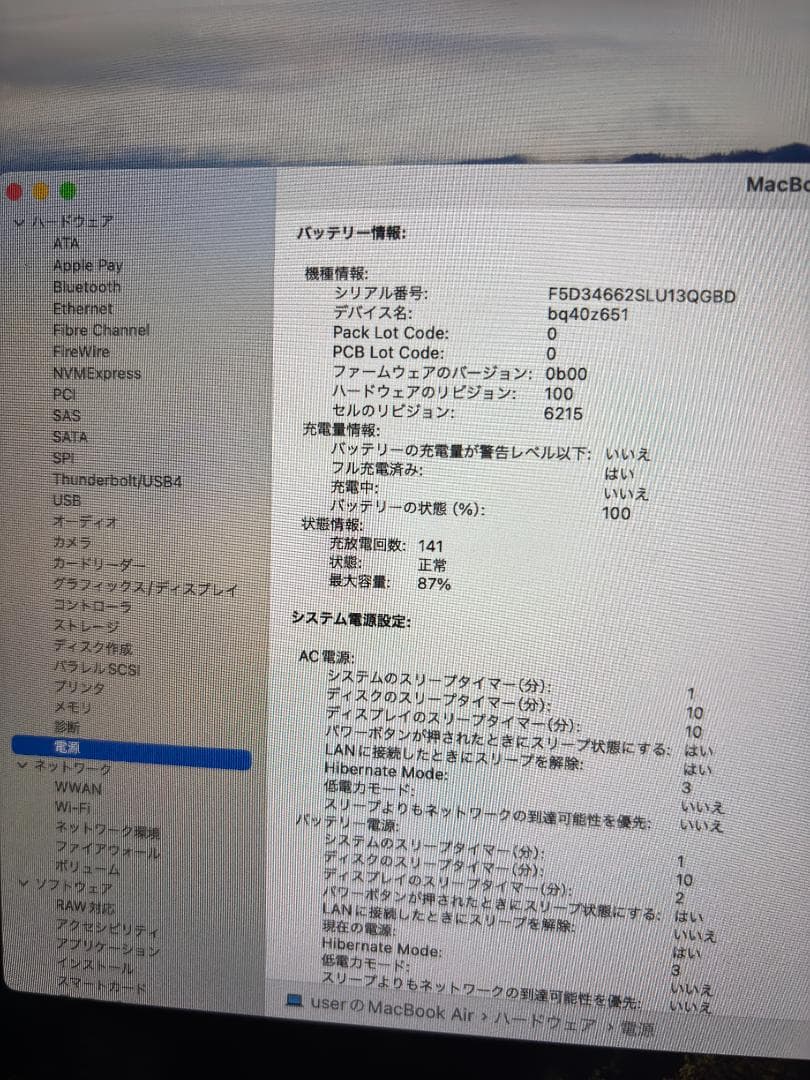Open ストレージ in the sidebar
810x1080 pixels.
point(86,626)
